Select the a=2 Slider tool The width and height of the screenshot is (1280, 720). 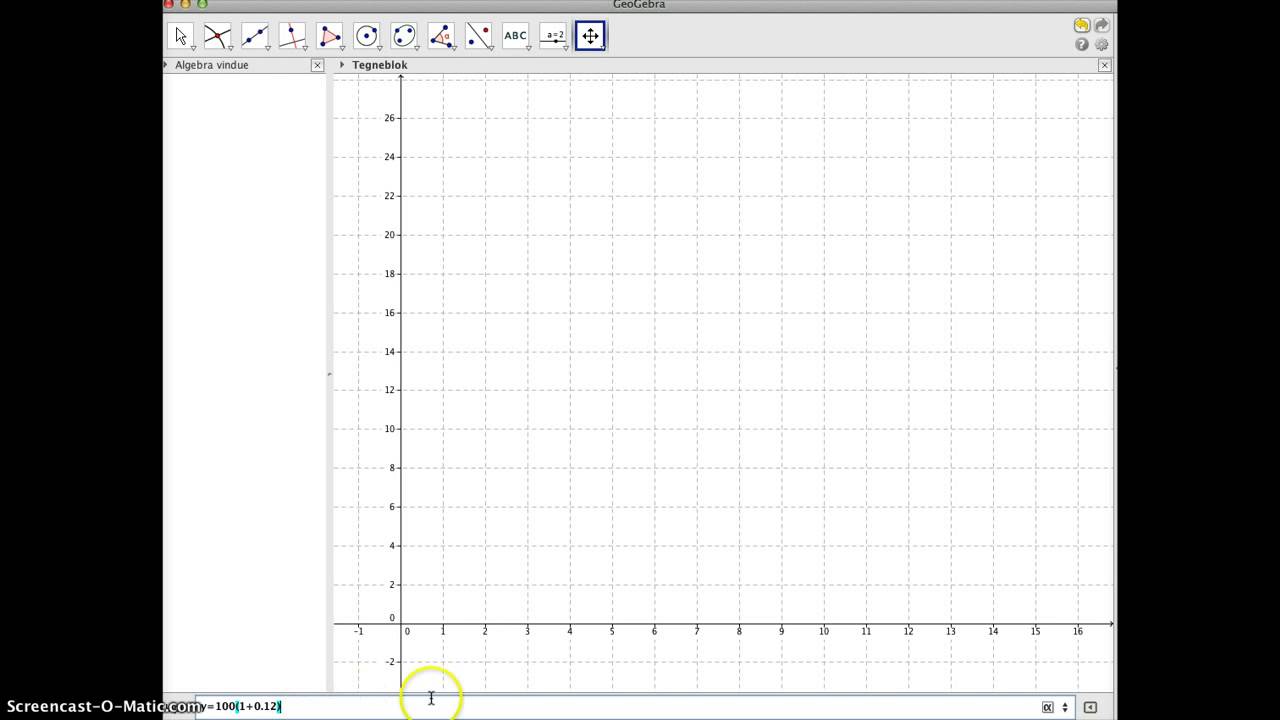(553, 36)
